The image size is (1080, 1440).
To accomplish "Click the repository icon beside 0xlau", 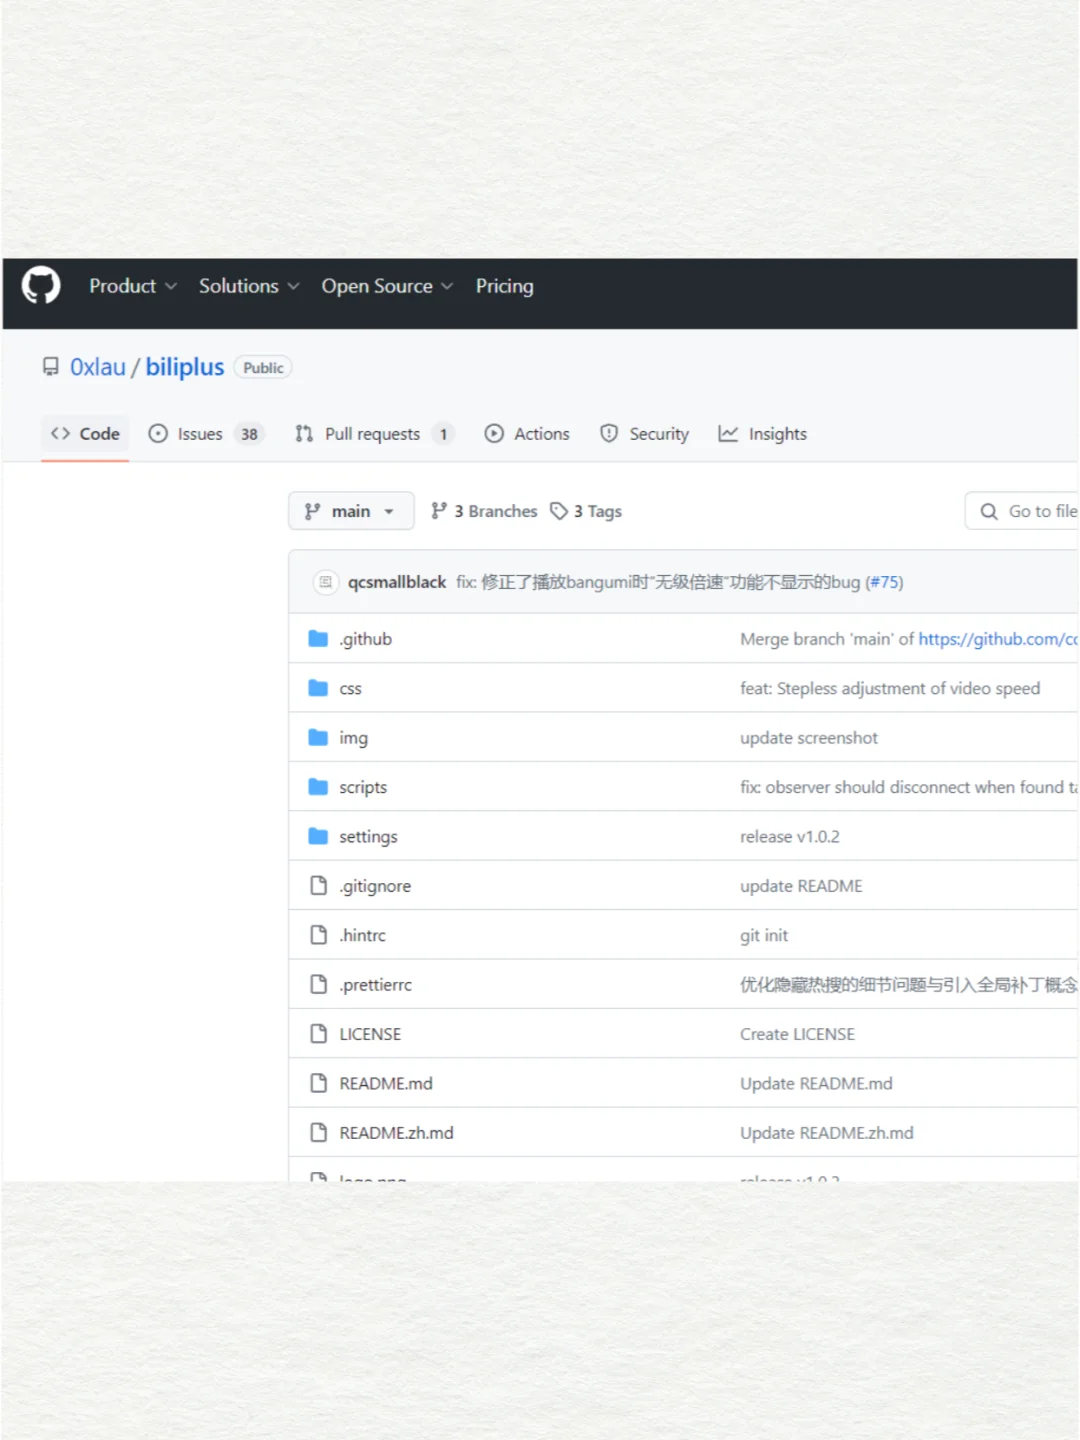I will pyautogui.click(x=50, y=367).
